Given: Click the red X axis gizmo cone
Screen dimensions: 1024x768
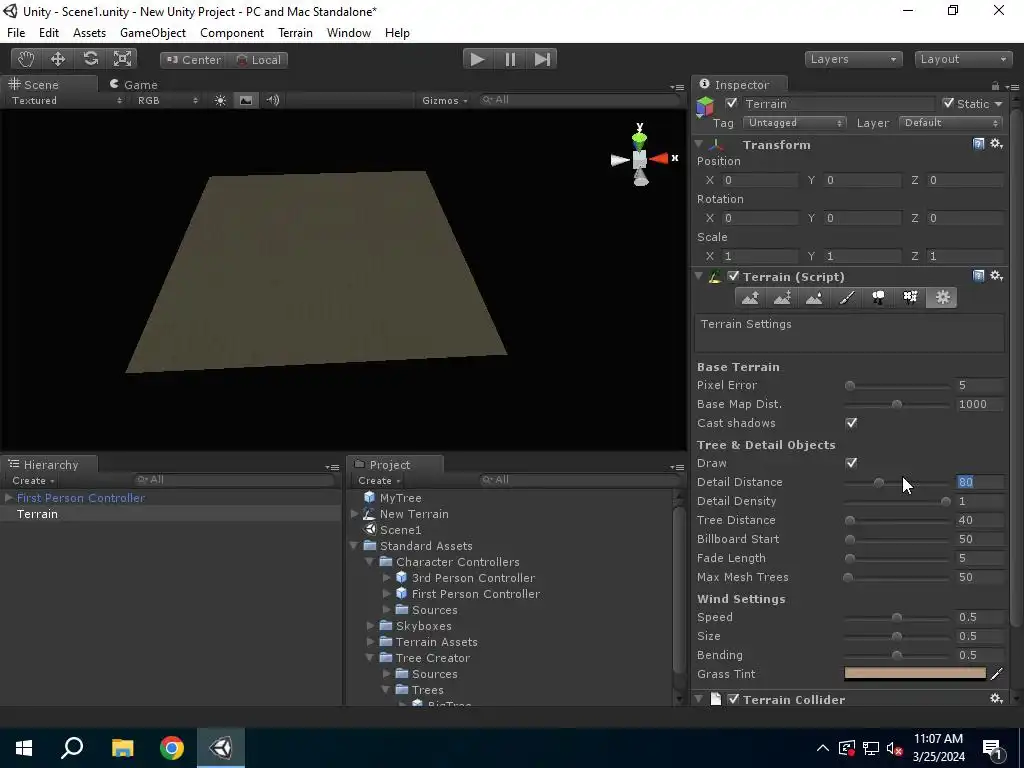Looking at the screenshot, I should [660, 159].
